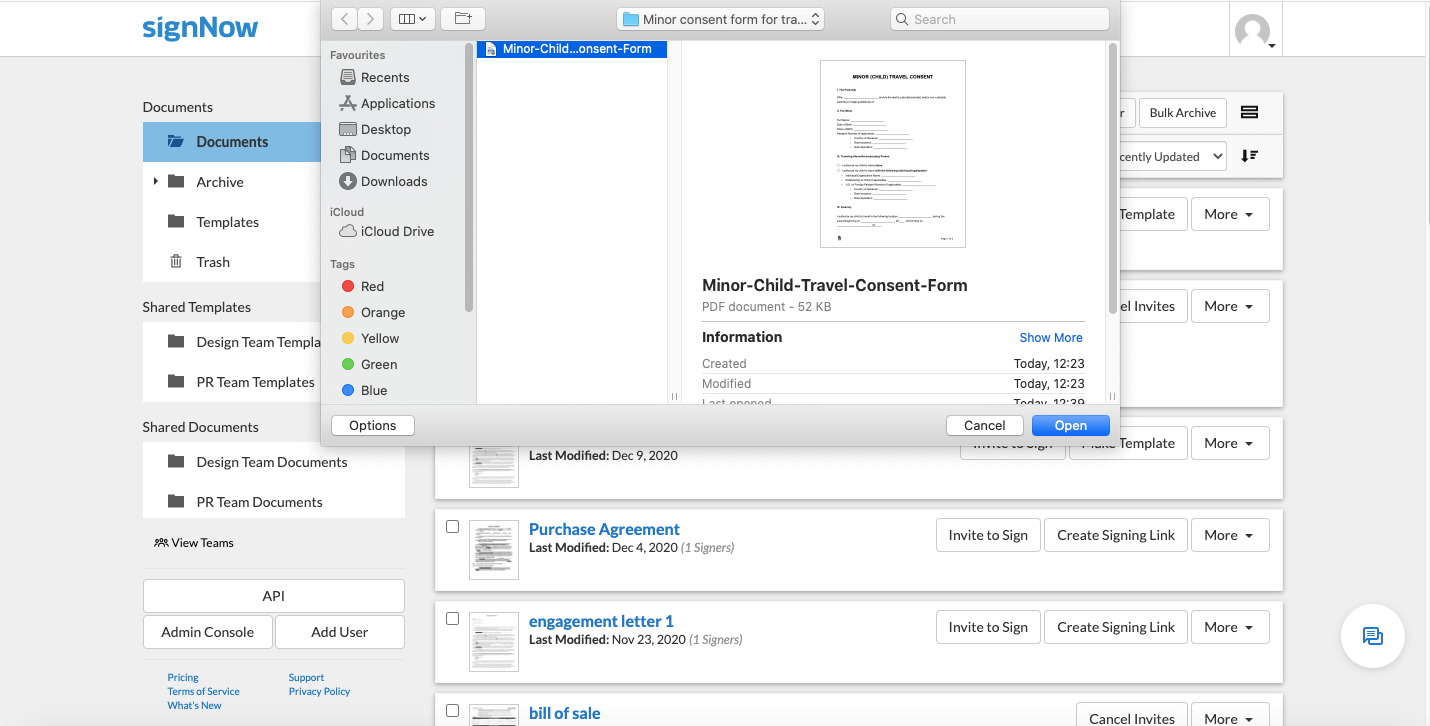Expand the Archive folder arrow
Image resolution: width=1430 pixels, height=726 pixels.
155,182
